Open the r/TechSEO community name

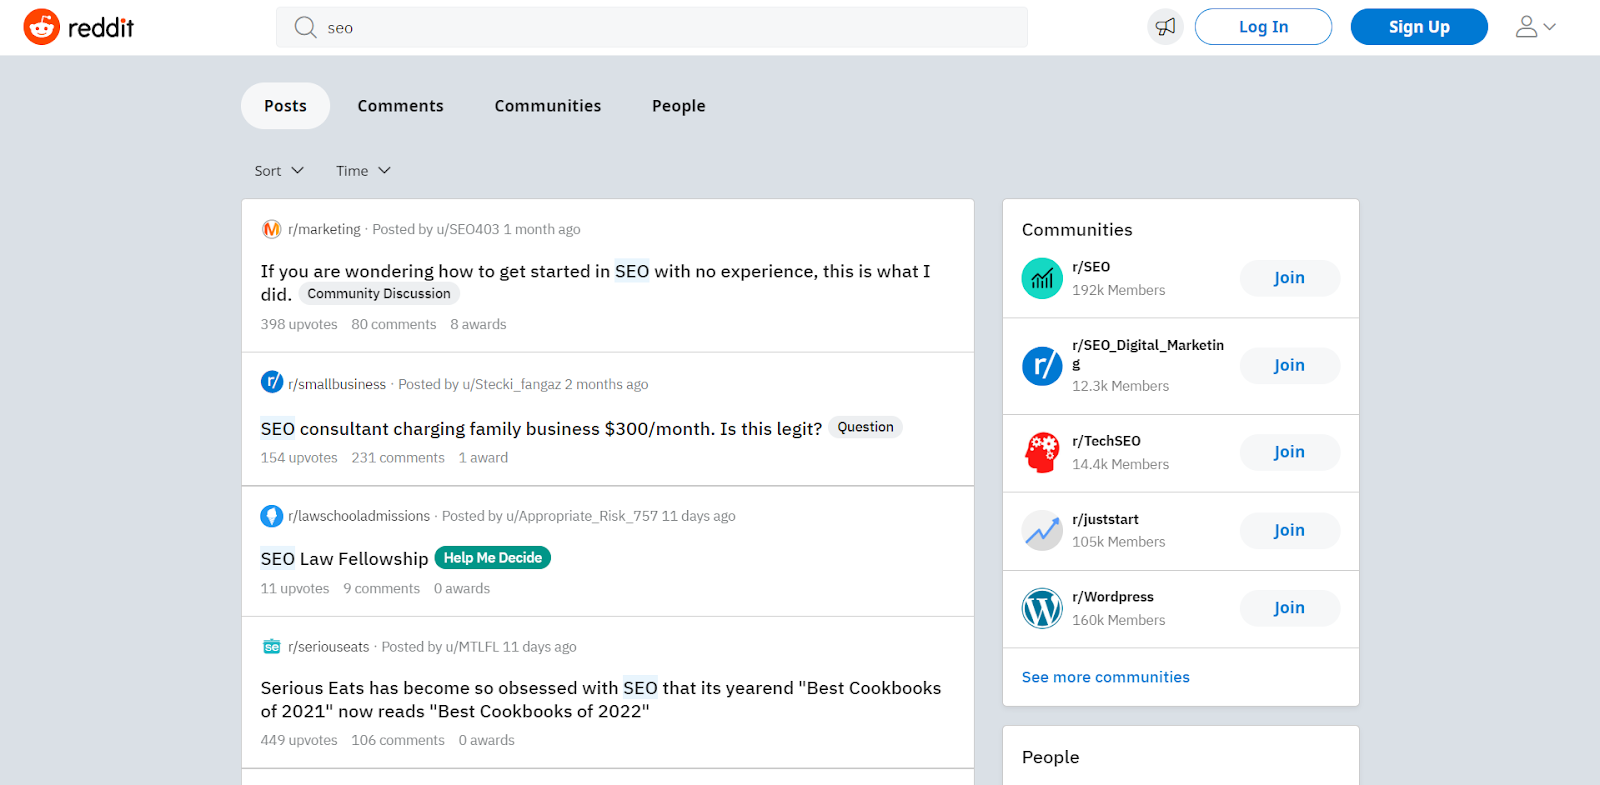(x=1106, y=441)
